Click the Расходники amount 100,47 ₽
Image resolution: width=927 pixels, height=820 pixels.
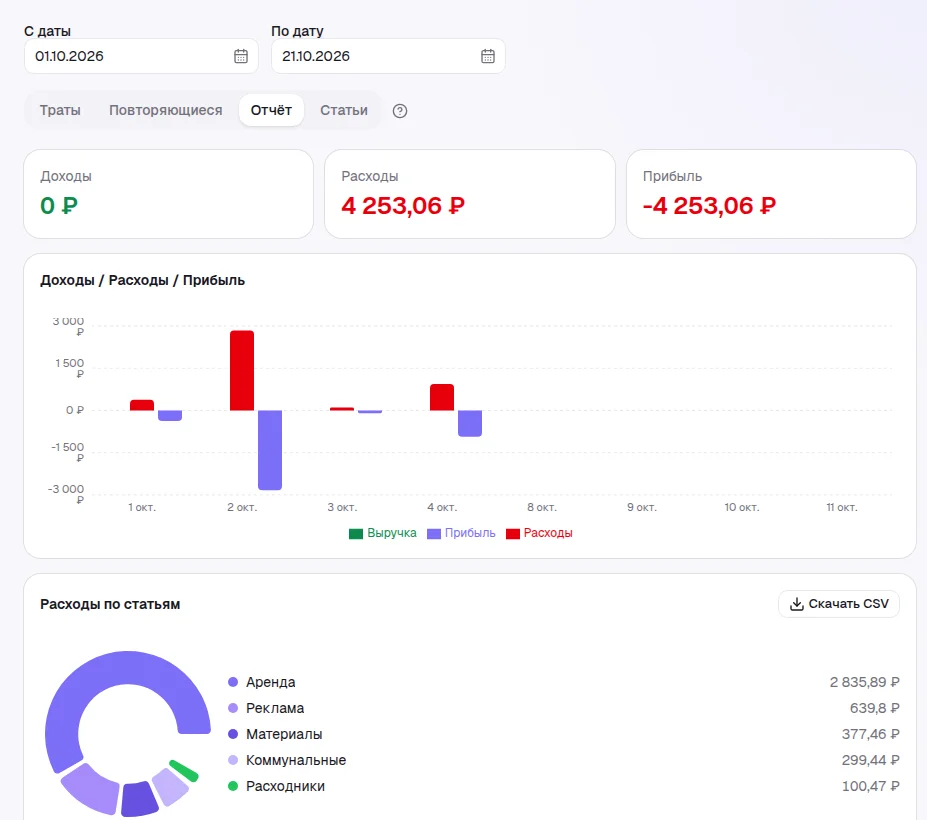(870, 786)
